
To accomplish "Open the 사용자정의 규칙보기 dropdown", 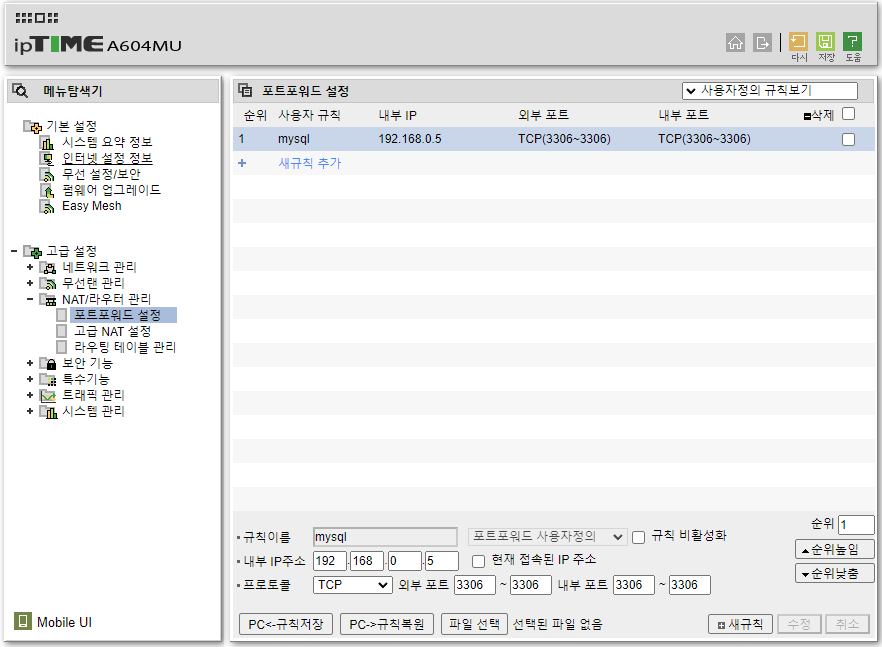I will 770,91.
